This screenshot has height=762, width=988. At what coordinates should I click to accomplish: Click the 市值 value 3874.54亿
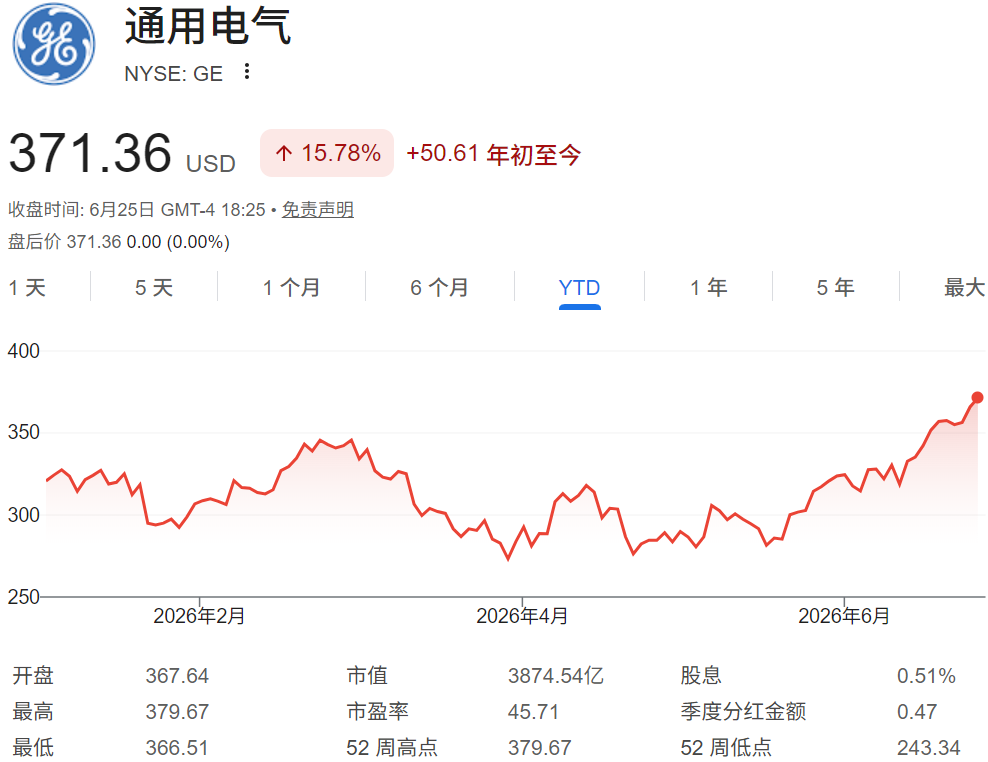coord(556,676)
